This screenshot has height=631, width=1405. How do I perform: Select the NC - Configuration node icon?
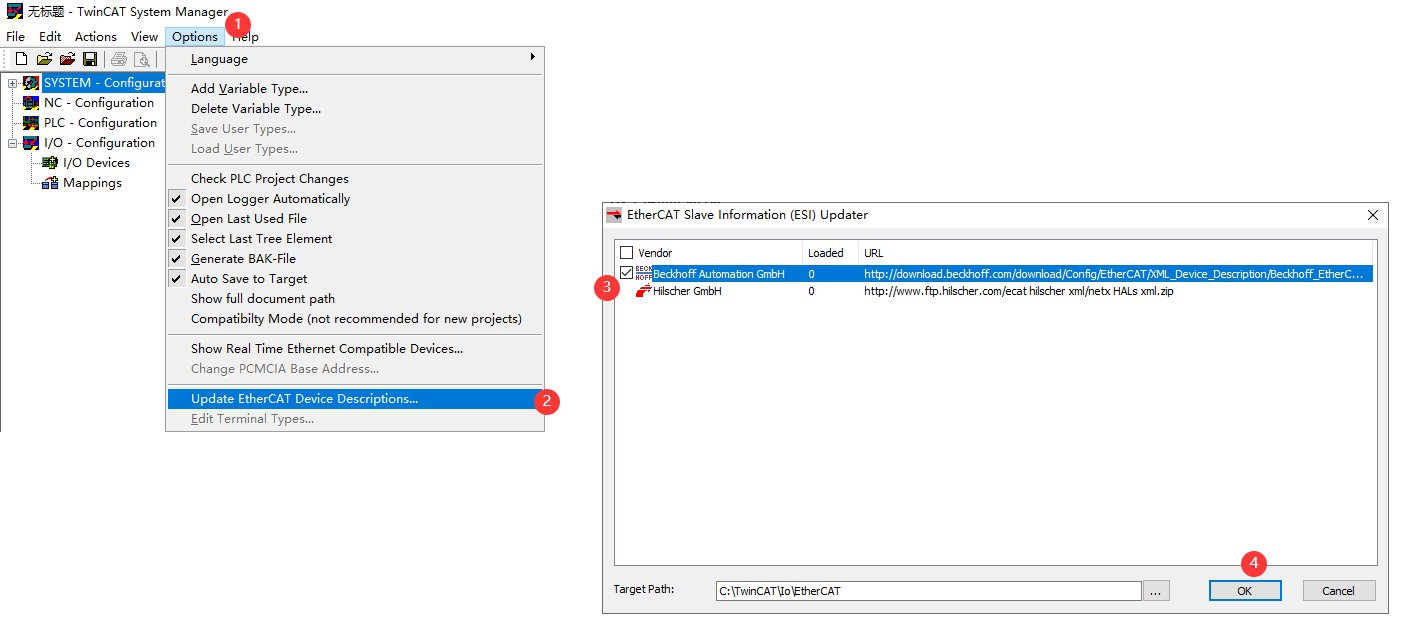[x=31, y=103]
